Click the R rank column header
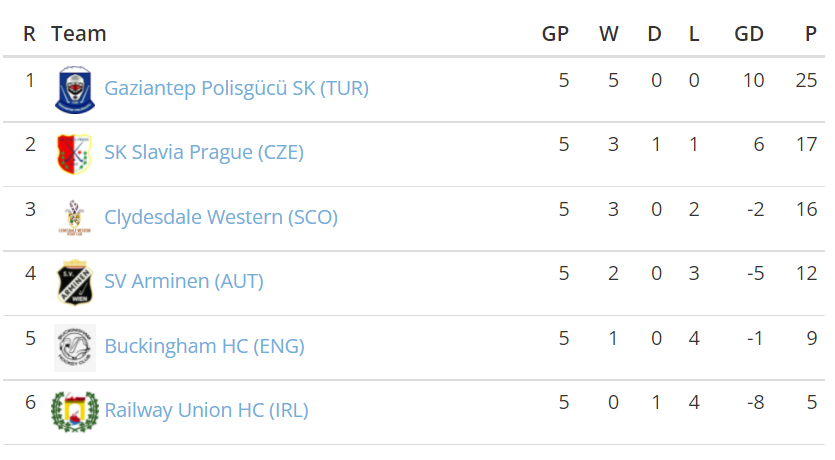Viewport: 835px width, 460px height. click(30, 34)
